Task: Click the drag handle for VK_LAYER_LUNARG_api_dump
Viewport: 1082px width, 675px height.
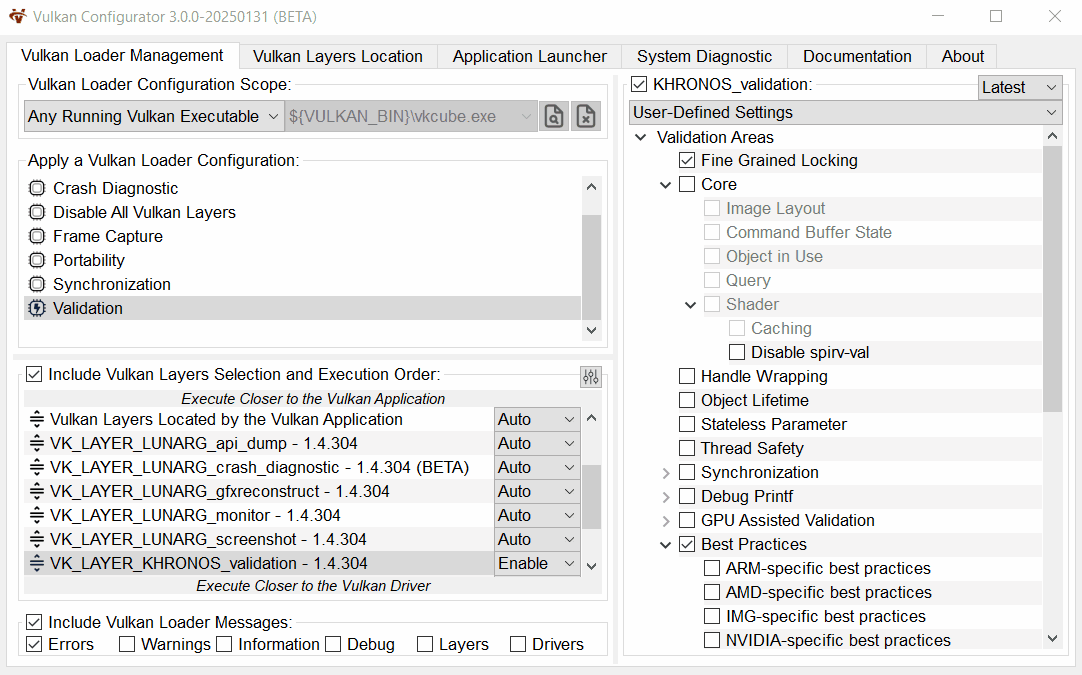Action: tap(37, 443)
